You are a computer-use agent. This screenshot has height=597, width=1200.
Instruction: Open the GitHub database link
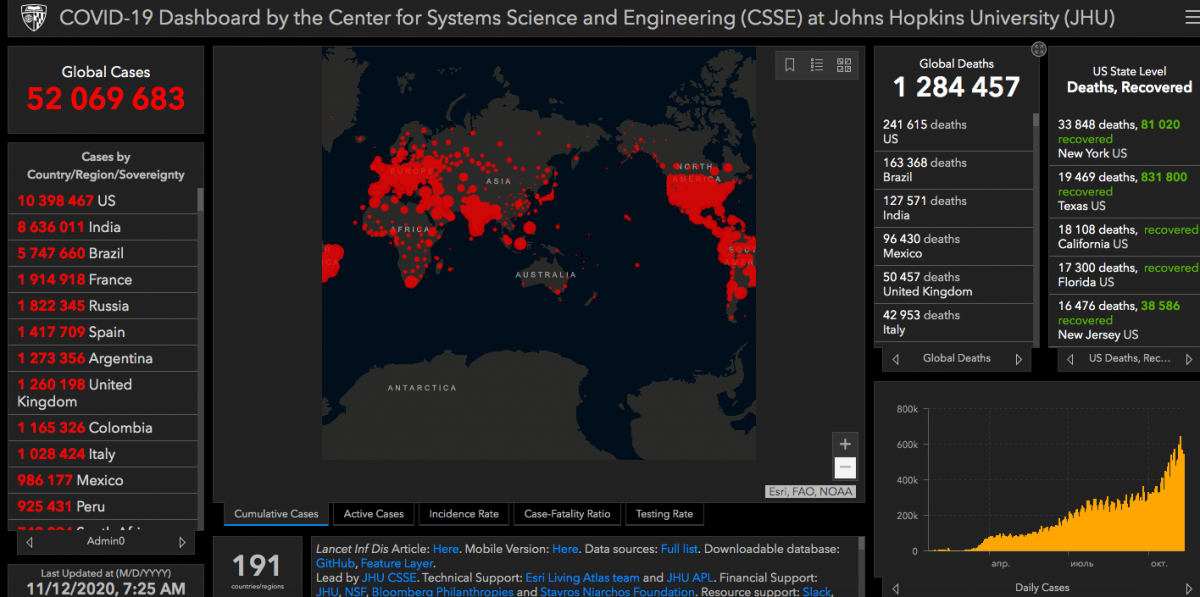[x=335, y=564]
